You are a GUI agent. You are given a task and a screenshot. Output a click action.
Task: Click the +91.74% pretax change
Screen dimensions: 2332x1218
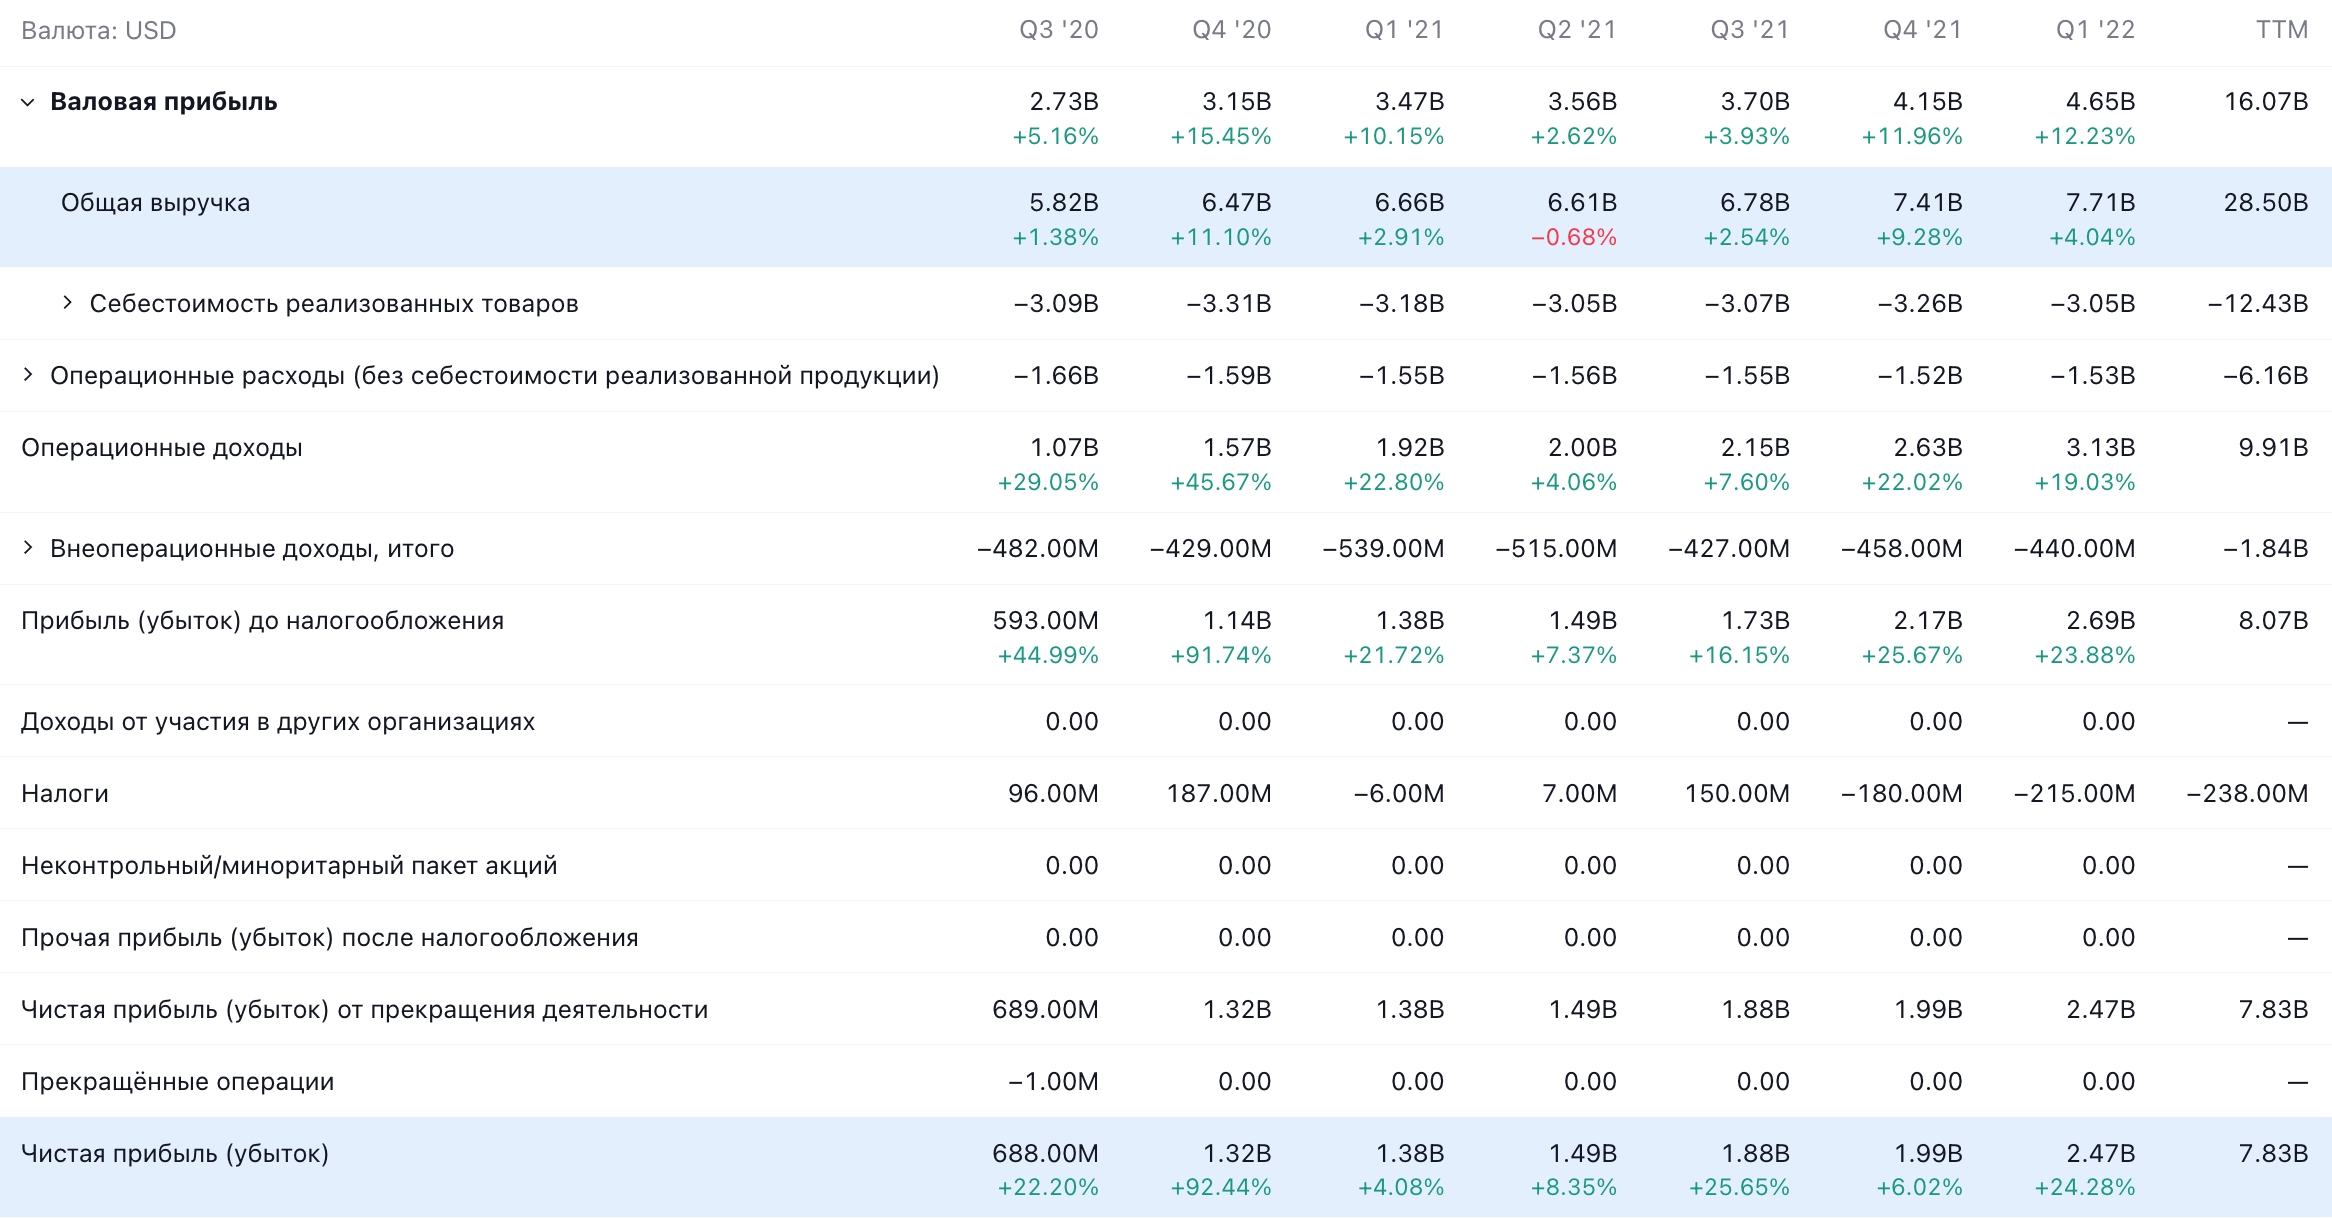coord(1221,655)
